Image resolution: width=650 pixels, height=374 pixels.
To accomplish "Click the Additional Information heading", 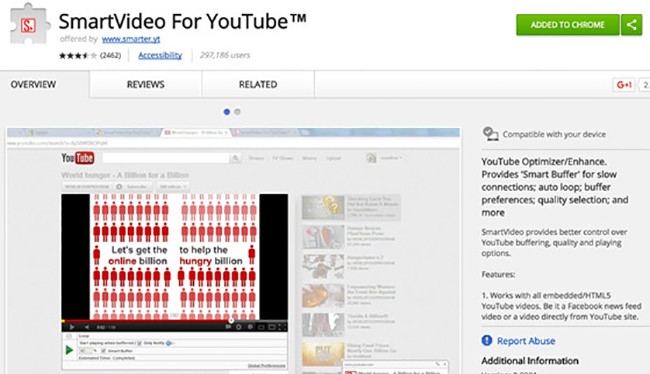I will tap(530, 361).
